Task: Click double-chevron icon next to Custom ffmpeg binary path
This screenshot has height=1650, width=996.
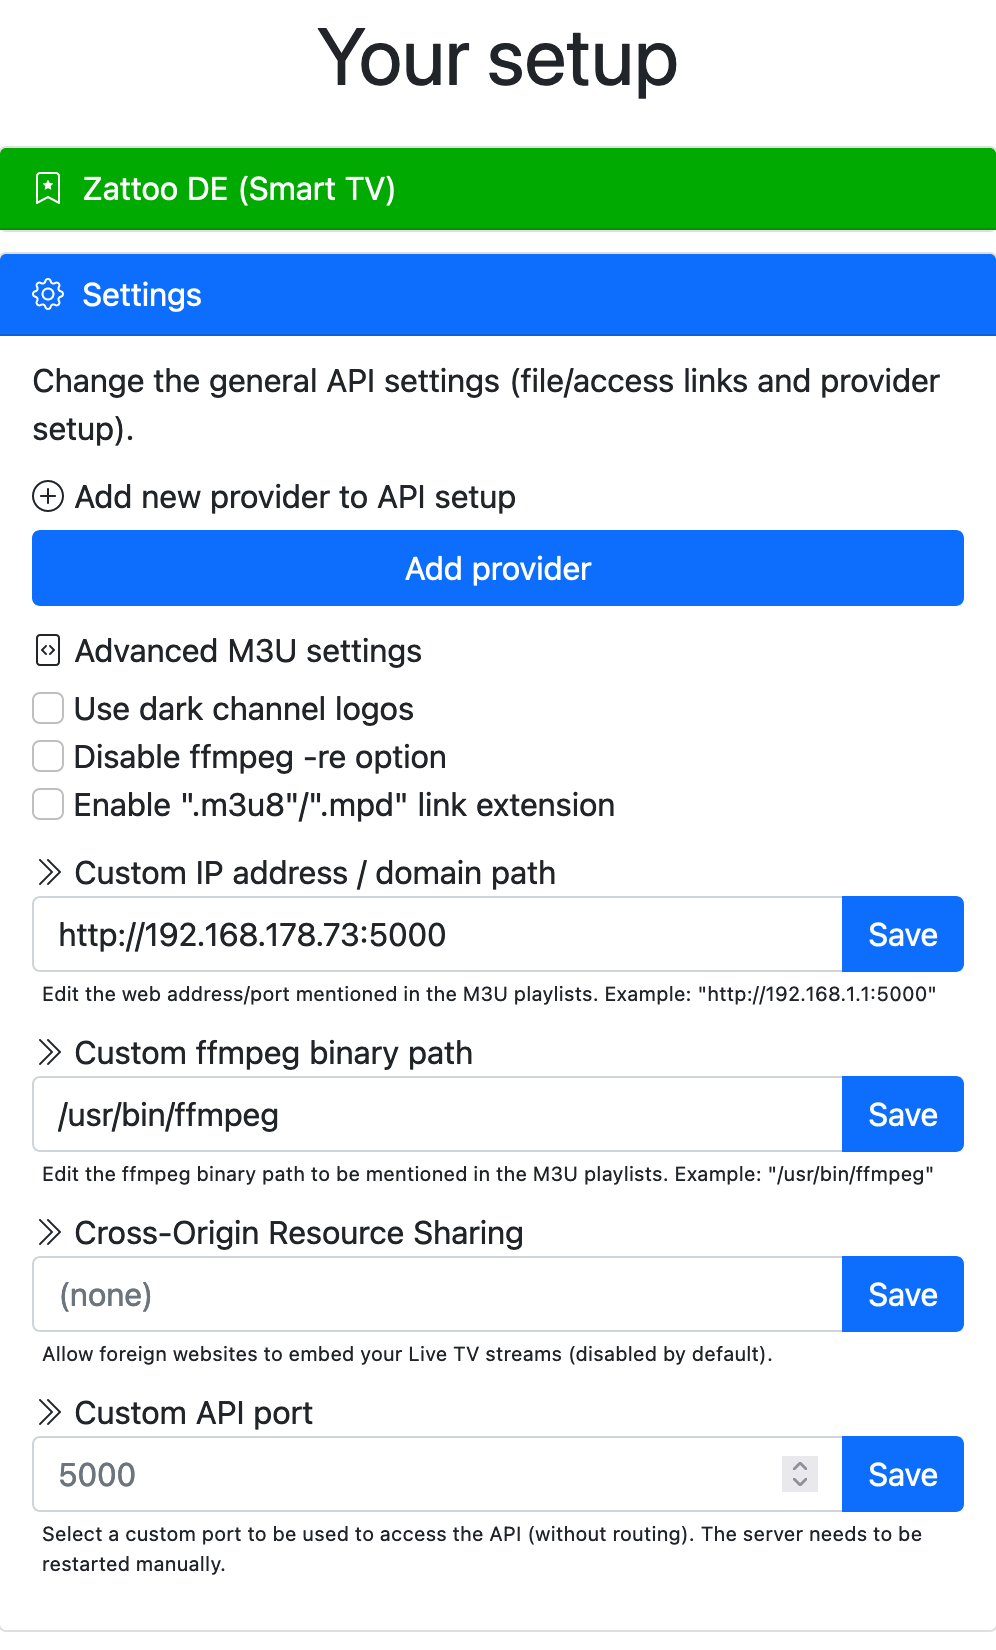Action: click(49, 1052)
